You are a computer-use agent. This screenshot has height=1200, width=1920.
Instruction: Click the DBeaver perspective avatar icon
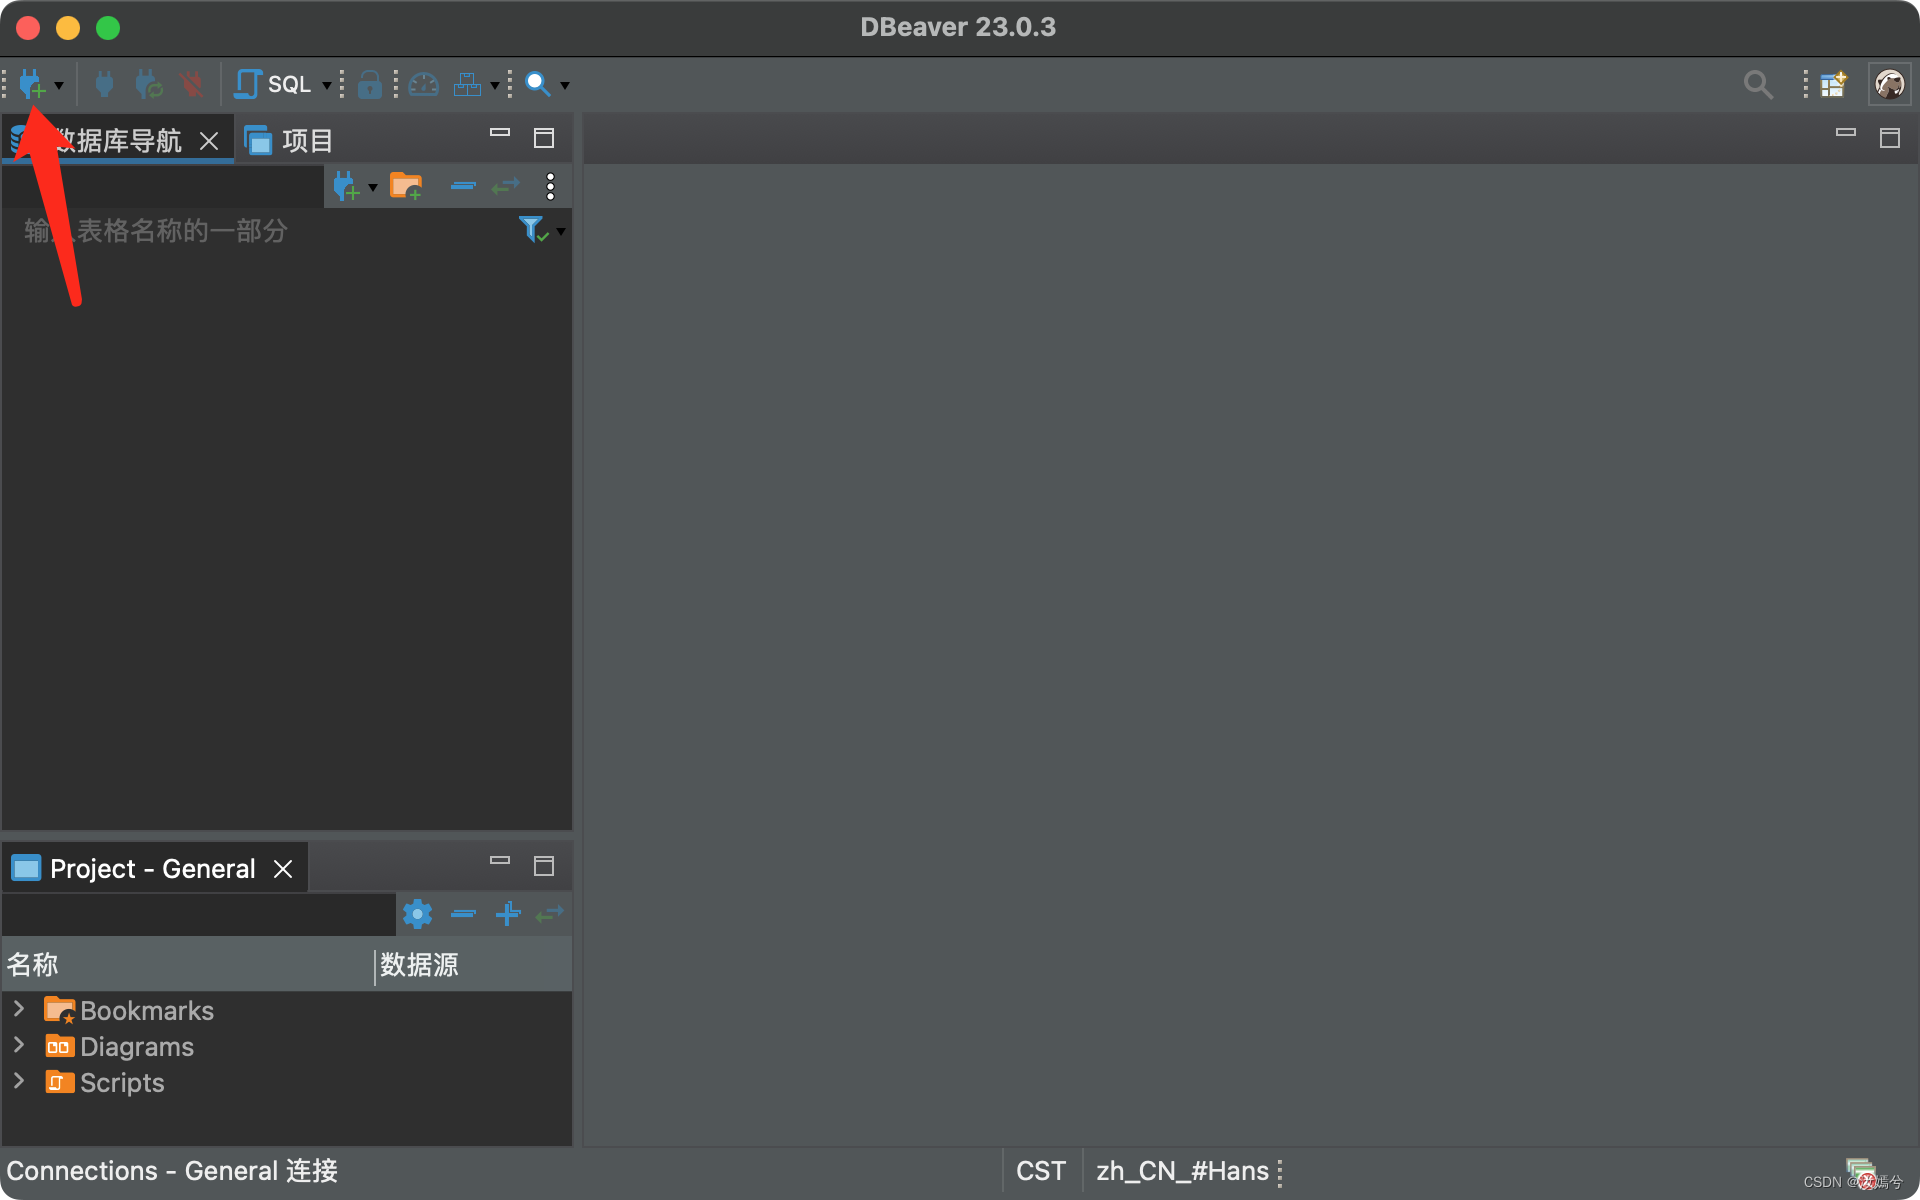[x=1889, y=84]
